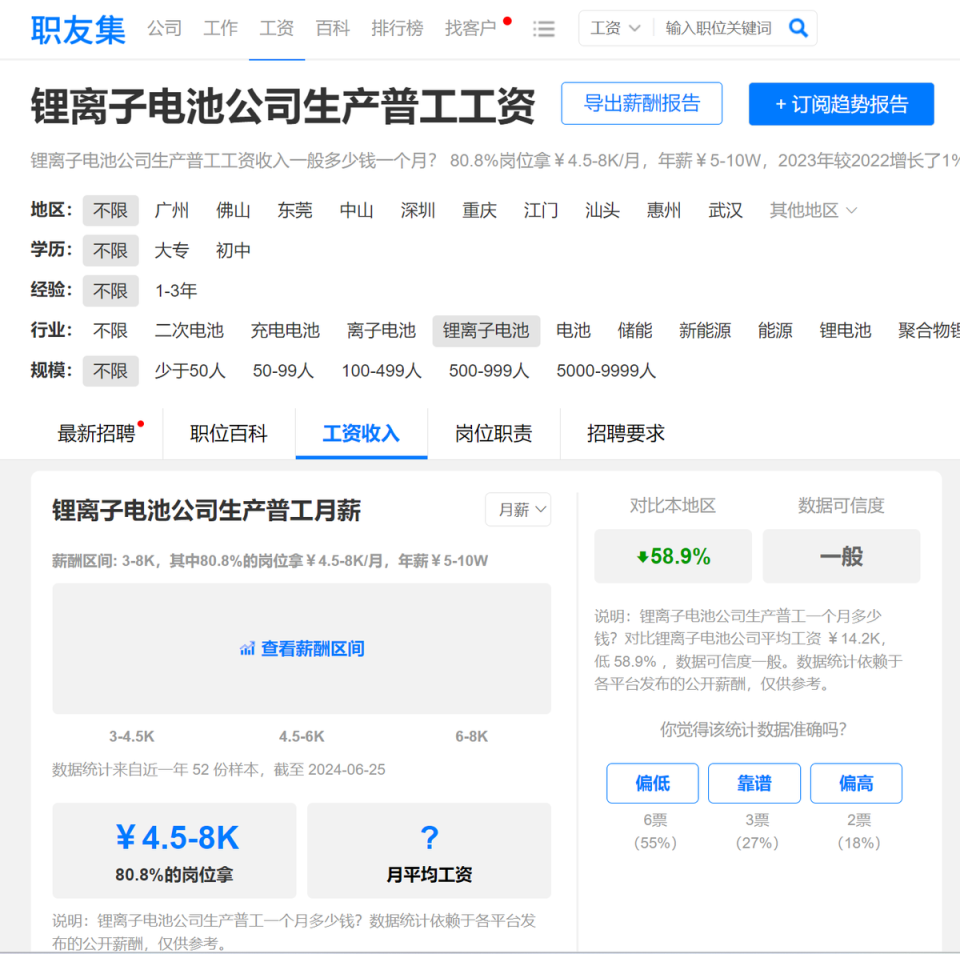This screenshot has width=960, height=954.
Task: Choose the 100-499人 company size filter
Action: point(381,370)
